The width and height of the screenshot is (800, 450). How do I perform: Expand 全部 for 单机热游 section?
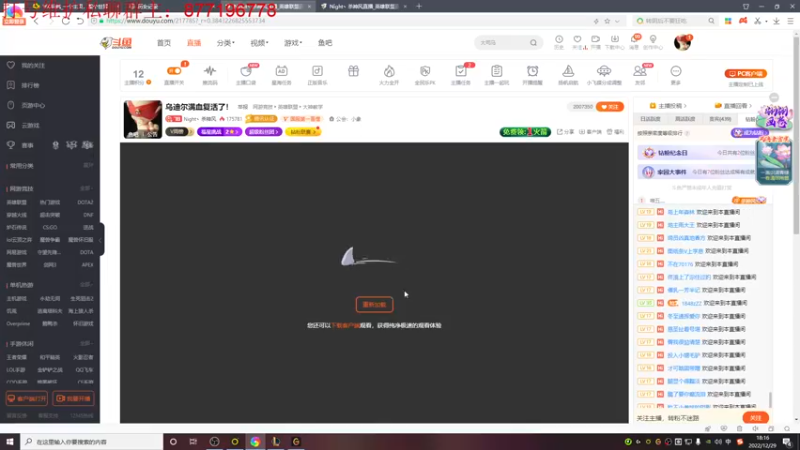pyautogui.click(x=87, y=285)
